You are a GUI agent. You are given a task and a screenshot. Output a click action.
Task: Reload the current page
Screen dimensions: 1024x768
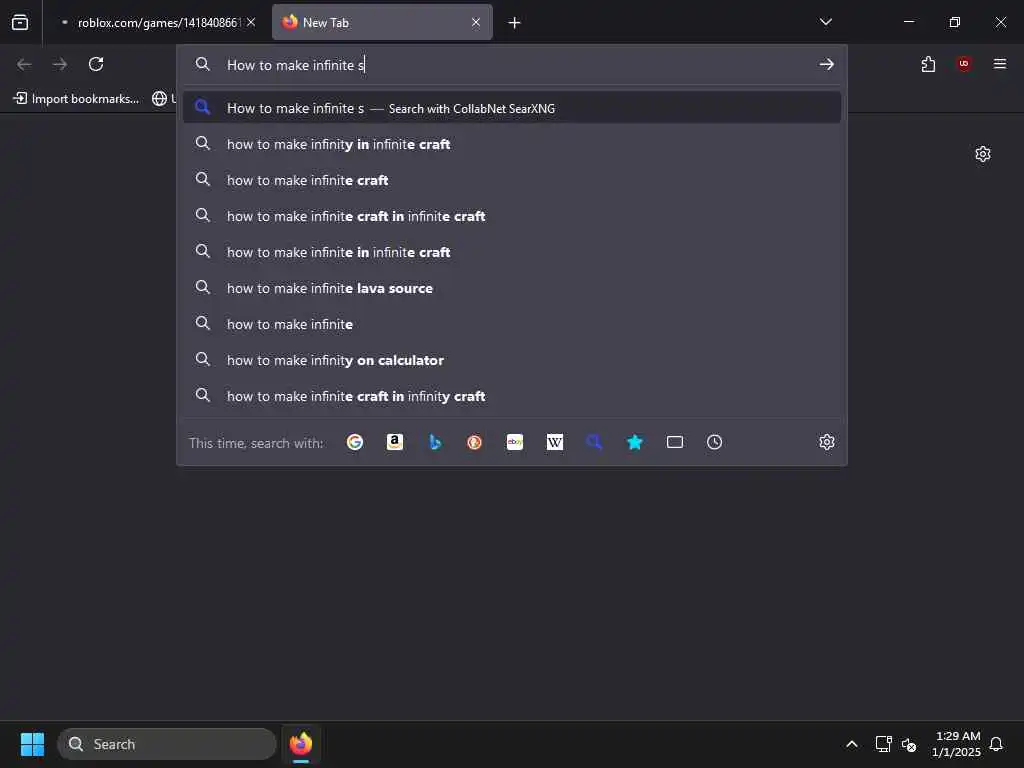coord(96,64)
